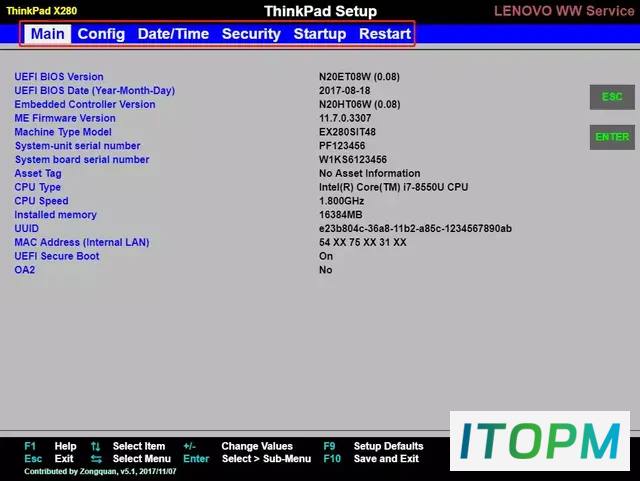
Task: Select the CPU Speed label
Action: pos(41,201)
